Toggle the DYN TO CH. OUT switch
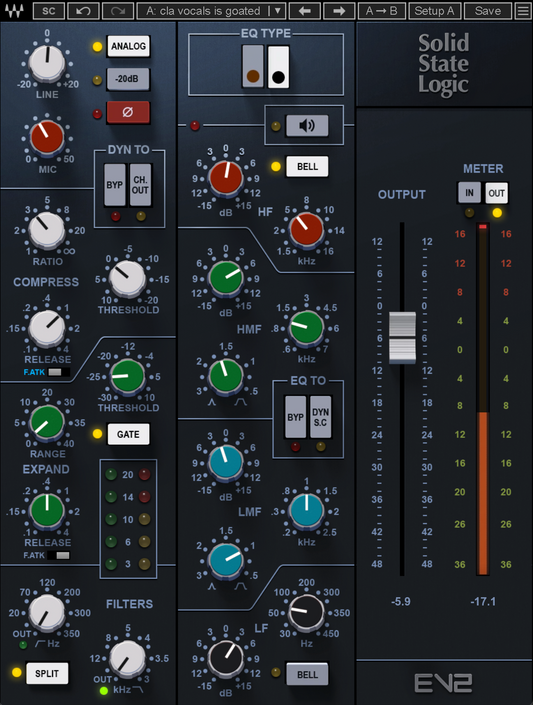The image size is (533, 705). pyautogui.click(x=140, y=185)
